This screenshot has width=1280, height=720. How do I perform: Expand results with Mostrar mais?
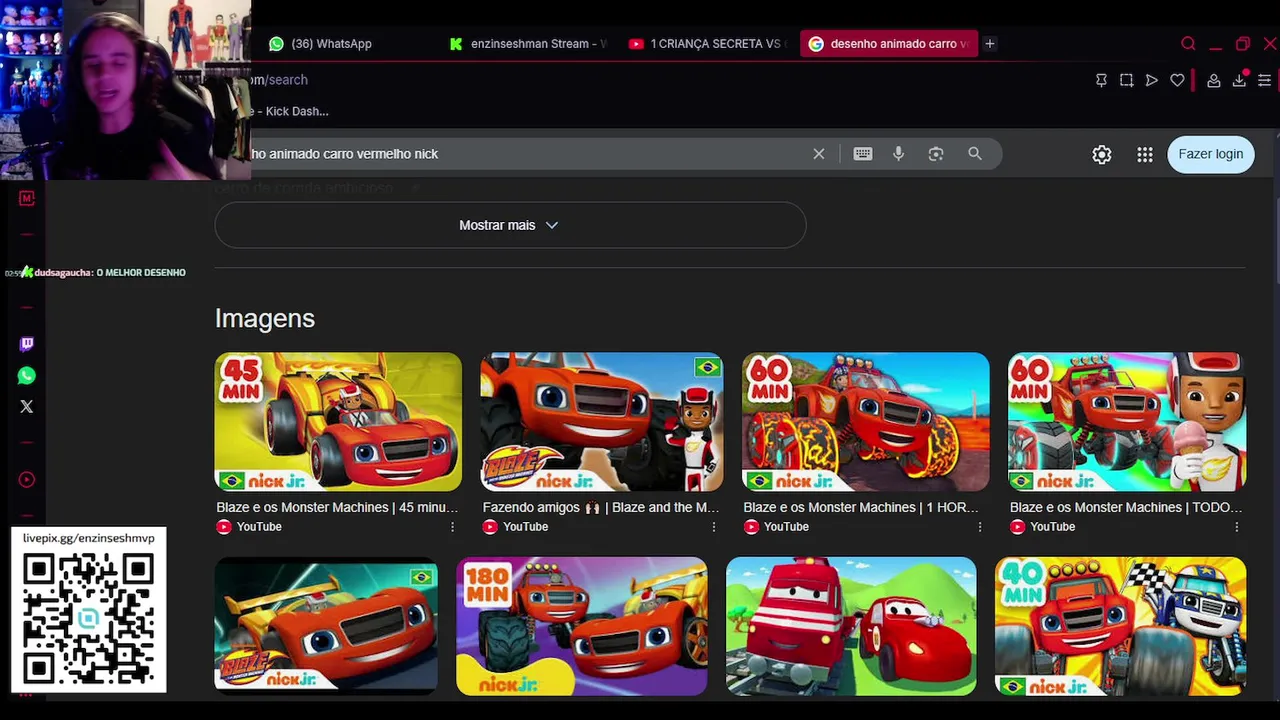pos(510,225)
